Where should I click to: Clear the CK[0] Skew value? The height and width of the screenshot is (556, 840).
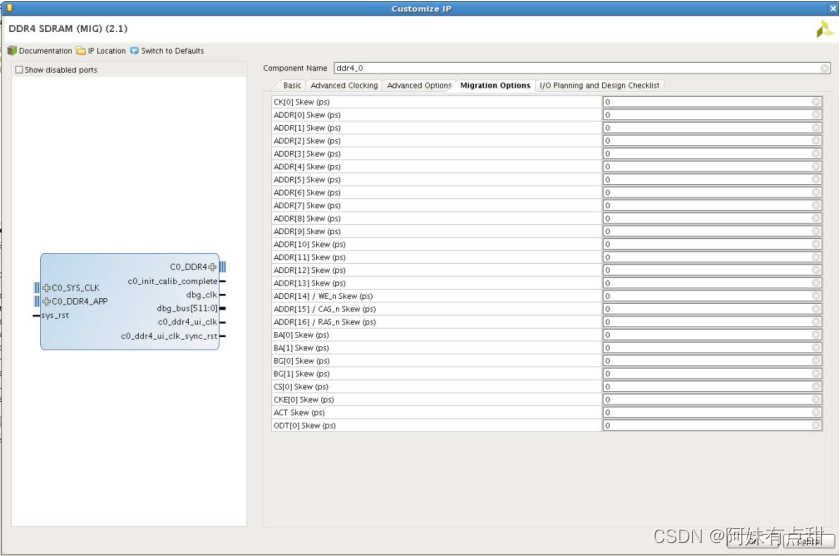(815, 102)
